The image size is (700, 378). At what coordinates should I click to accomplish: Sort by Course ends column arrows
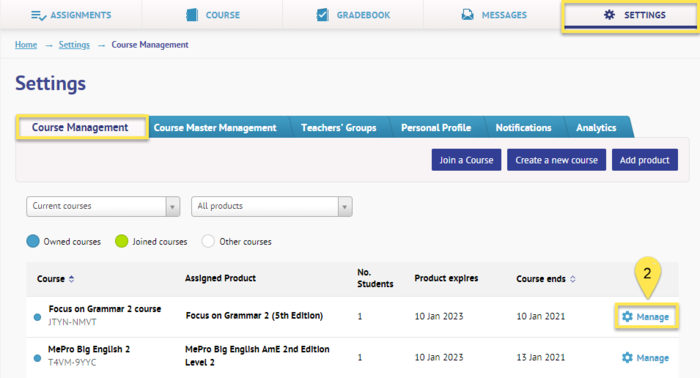[573, 279]
